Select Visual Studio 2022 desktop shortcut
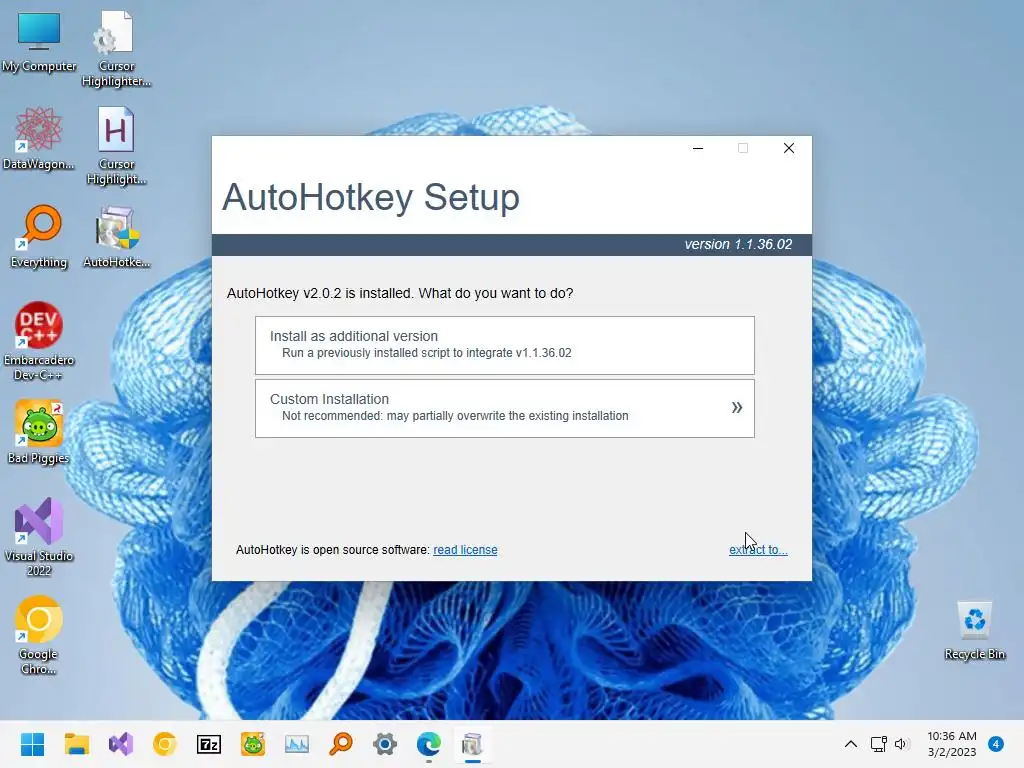This screenshot has width=1024, height=768. pos(39,537)
